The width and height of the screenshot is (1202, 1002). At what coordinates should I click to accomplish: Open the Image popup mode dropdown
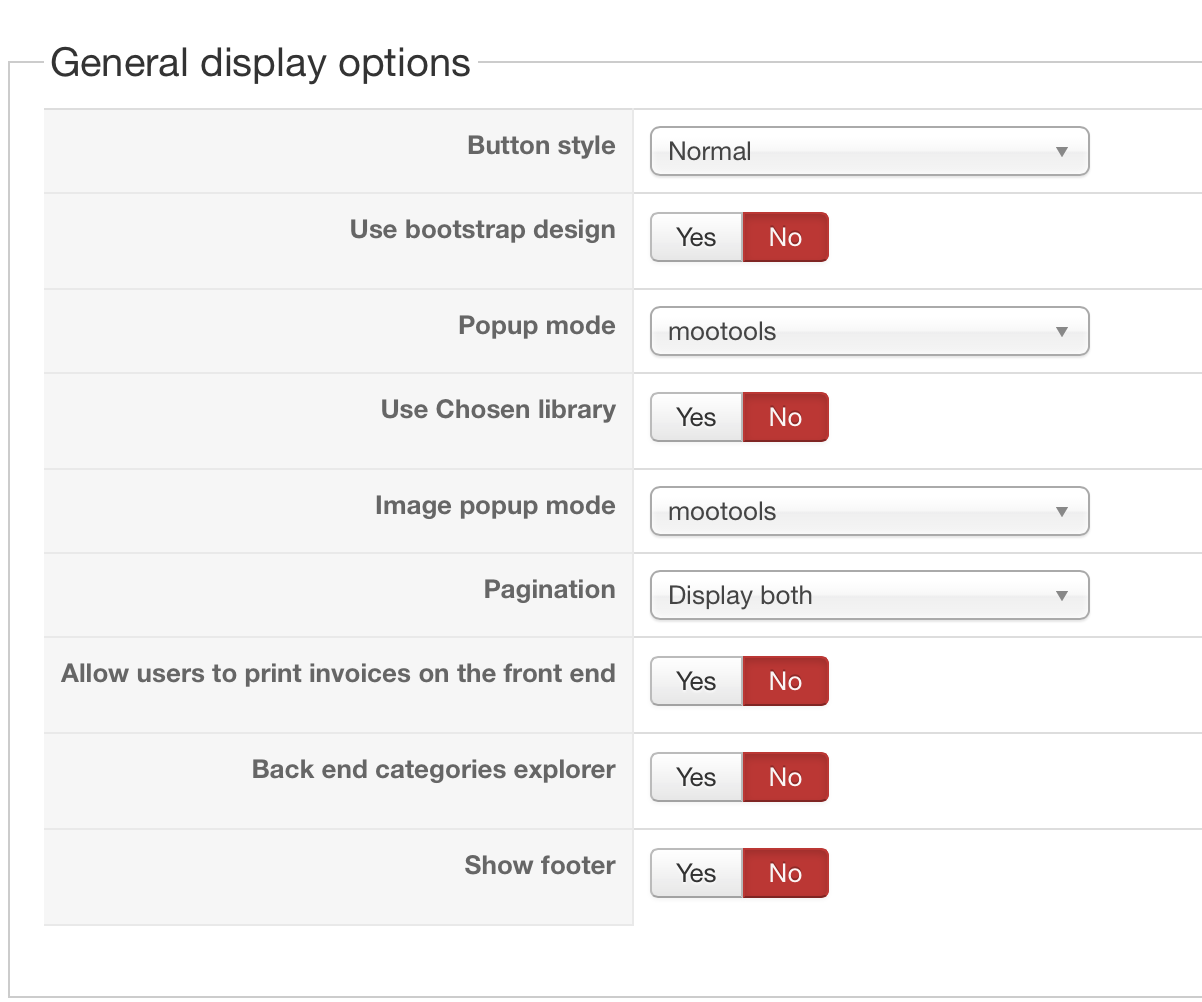(868, 512)
